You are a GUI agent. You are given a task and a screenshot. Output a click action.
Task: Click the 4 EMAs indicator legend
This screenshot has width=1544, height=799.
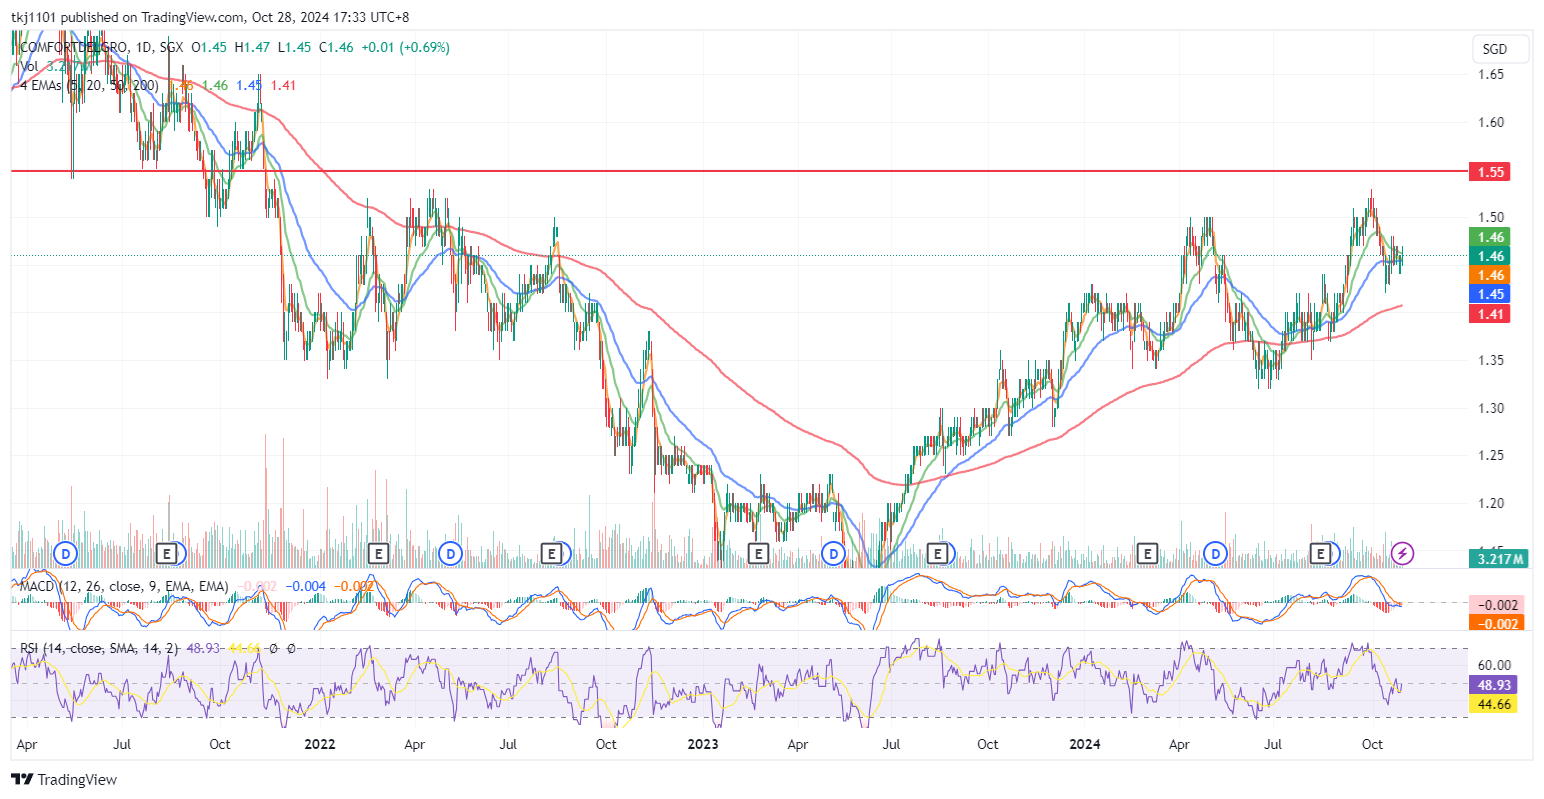pyautogui.click(x=89, y=86)
